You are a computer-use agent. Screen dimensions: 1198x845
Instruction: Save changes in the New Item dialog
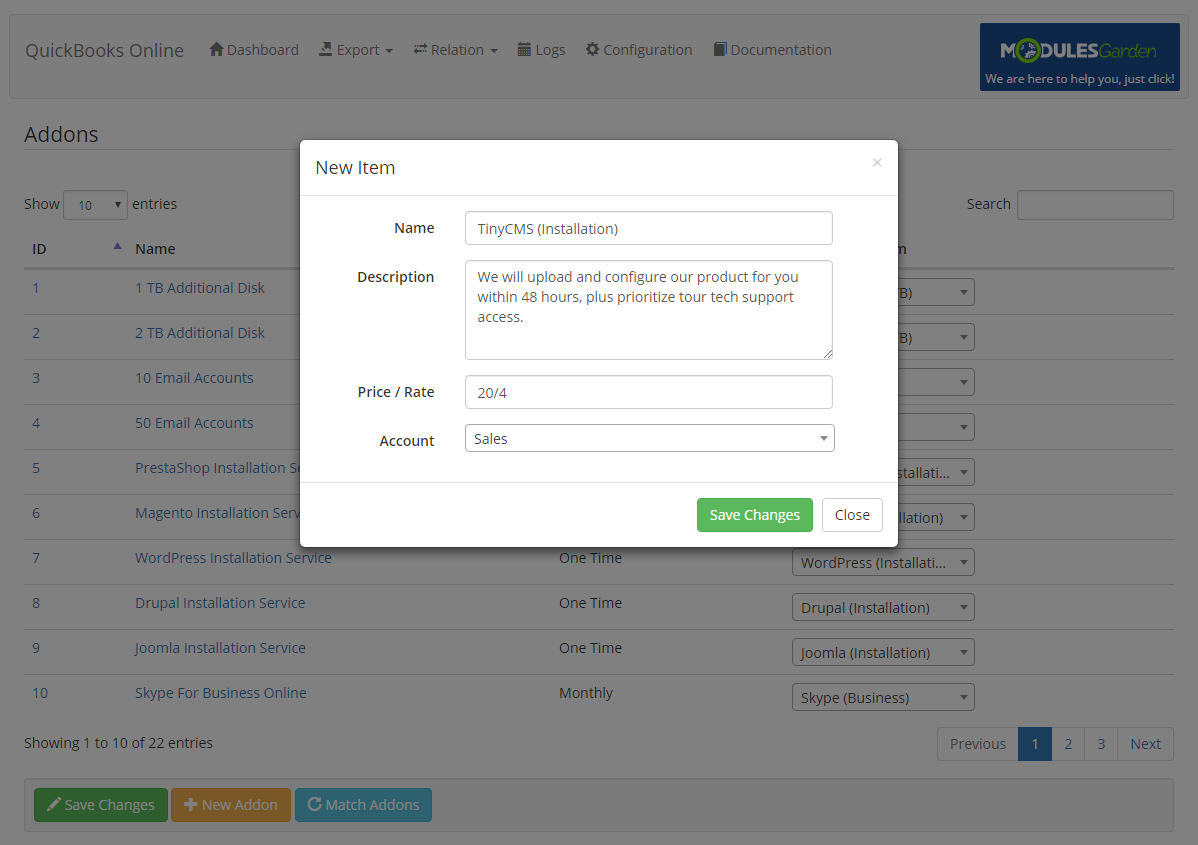click(x=755, y=515)
